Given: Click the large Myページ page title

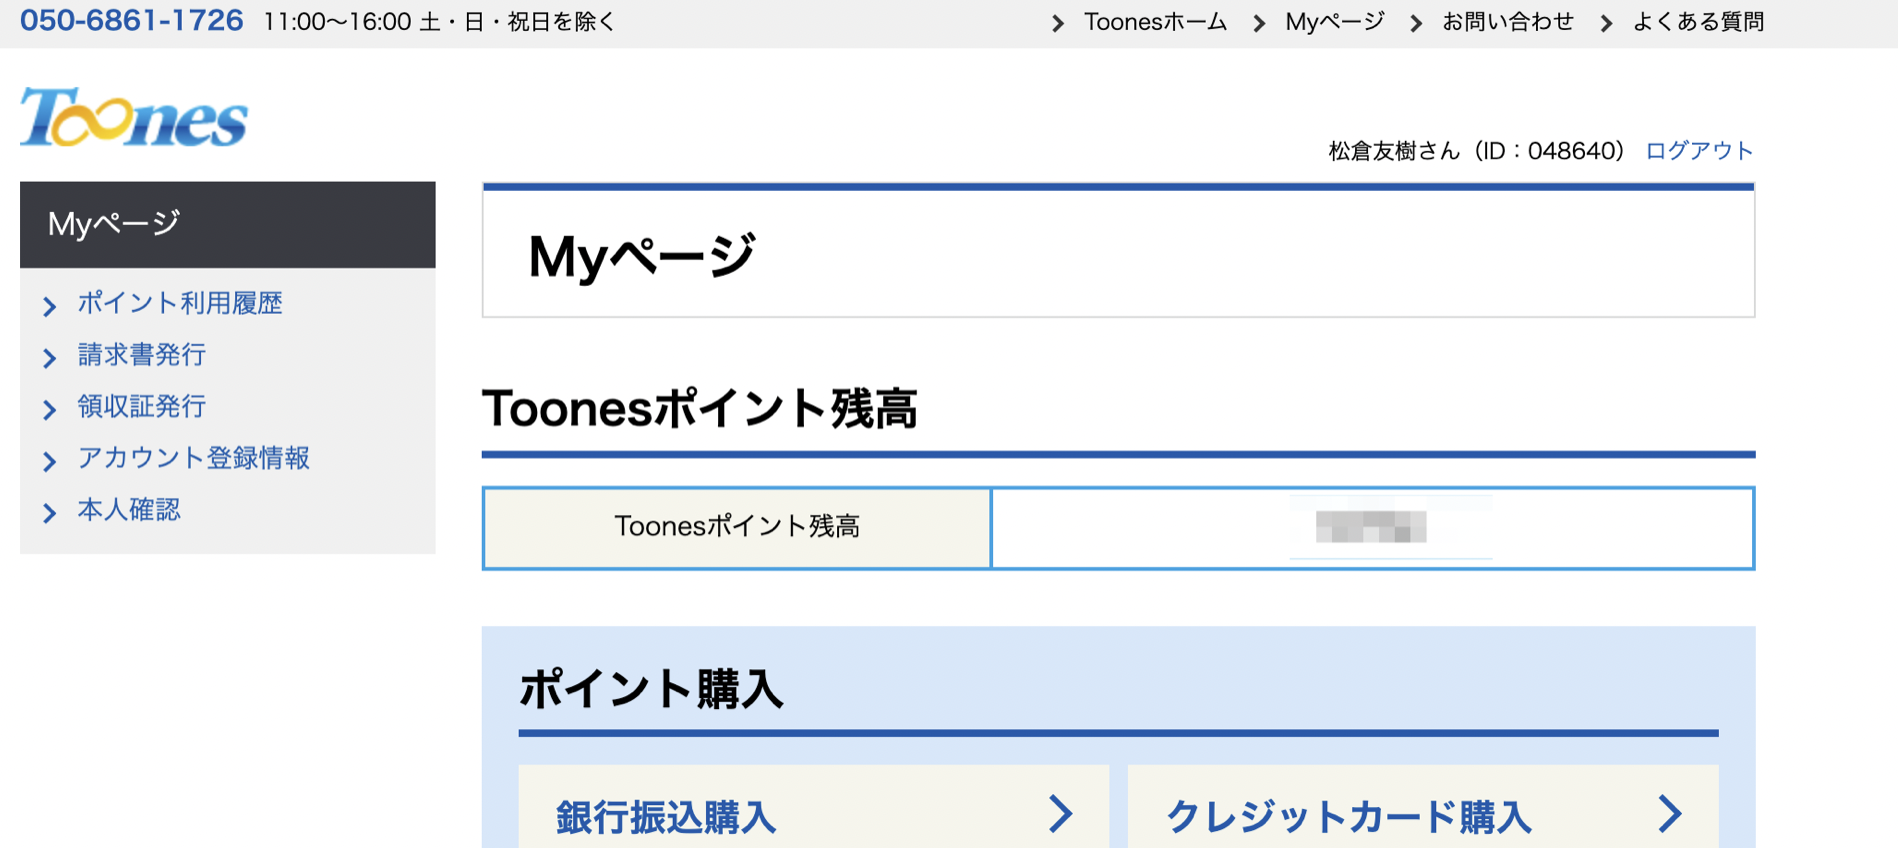Looking at the screenshot, I should pyautogui.click(x=642, y=256).
